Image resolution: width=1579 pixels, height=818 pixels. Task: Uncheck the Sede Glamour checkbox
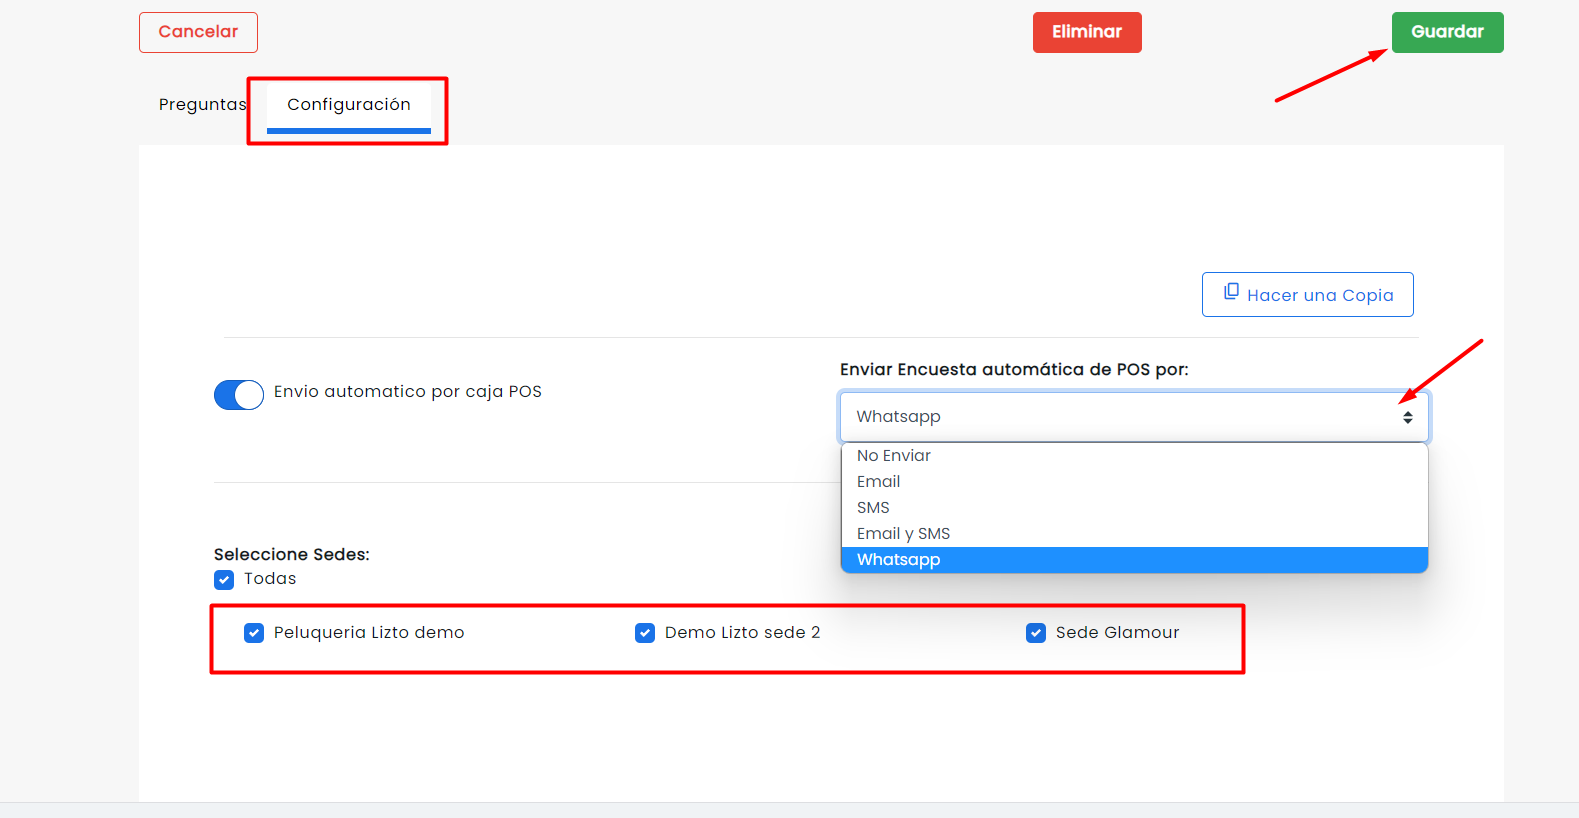tap(1036, 633)
